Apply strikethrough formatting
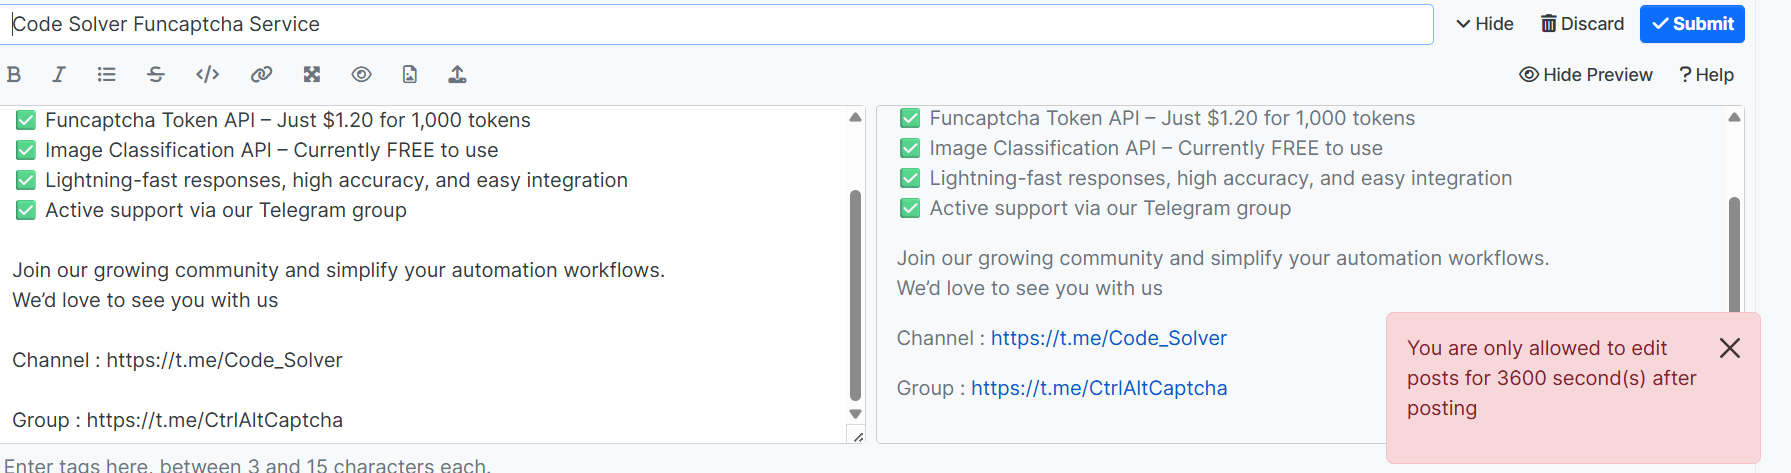This screenshot has height=473, width=1791. point(156,74)
